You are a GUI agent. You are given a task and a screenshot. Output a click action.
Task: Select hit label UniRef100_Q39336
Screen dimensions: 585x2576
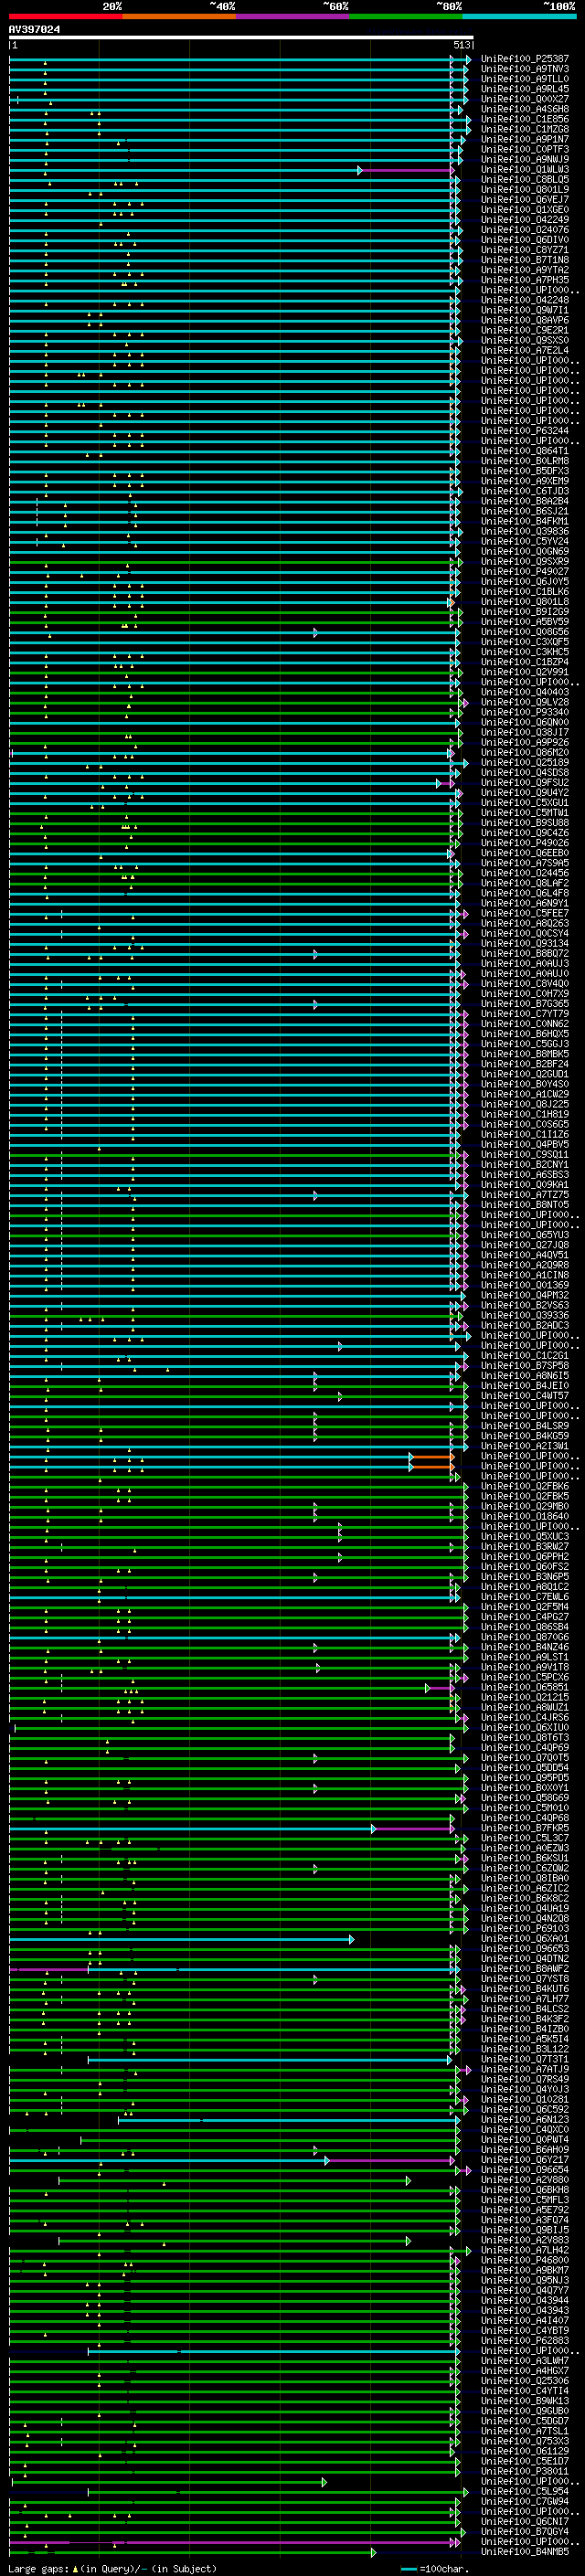tap(525, 1316)
